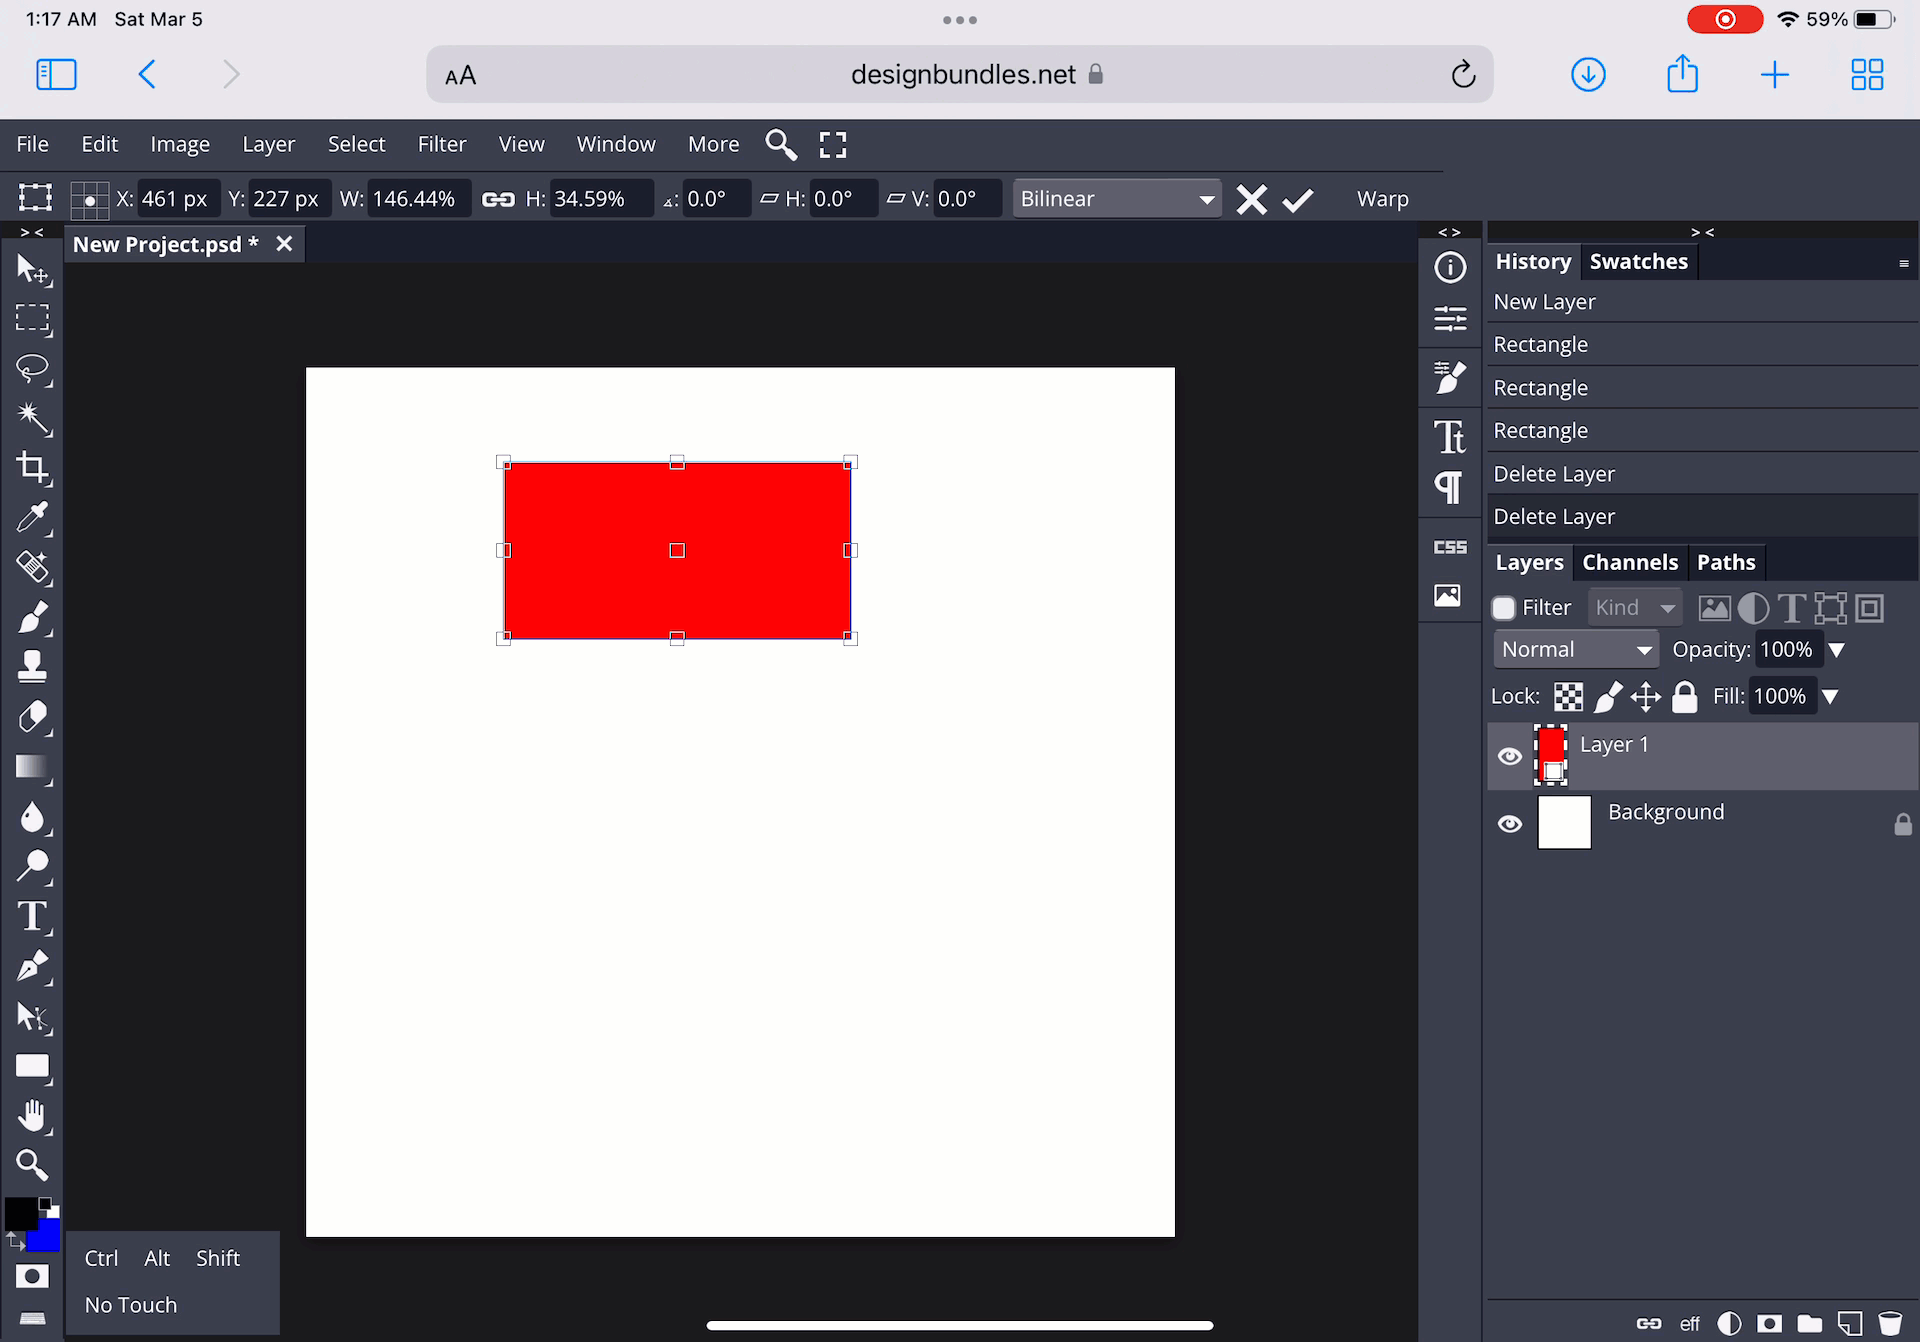Screen dimensions: 1920x1342
Task: Toggle Background layer visibility eye
Action: (x=1509, y=824)
